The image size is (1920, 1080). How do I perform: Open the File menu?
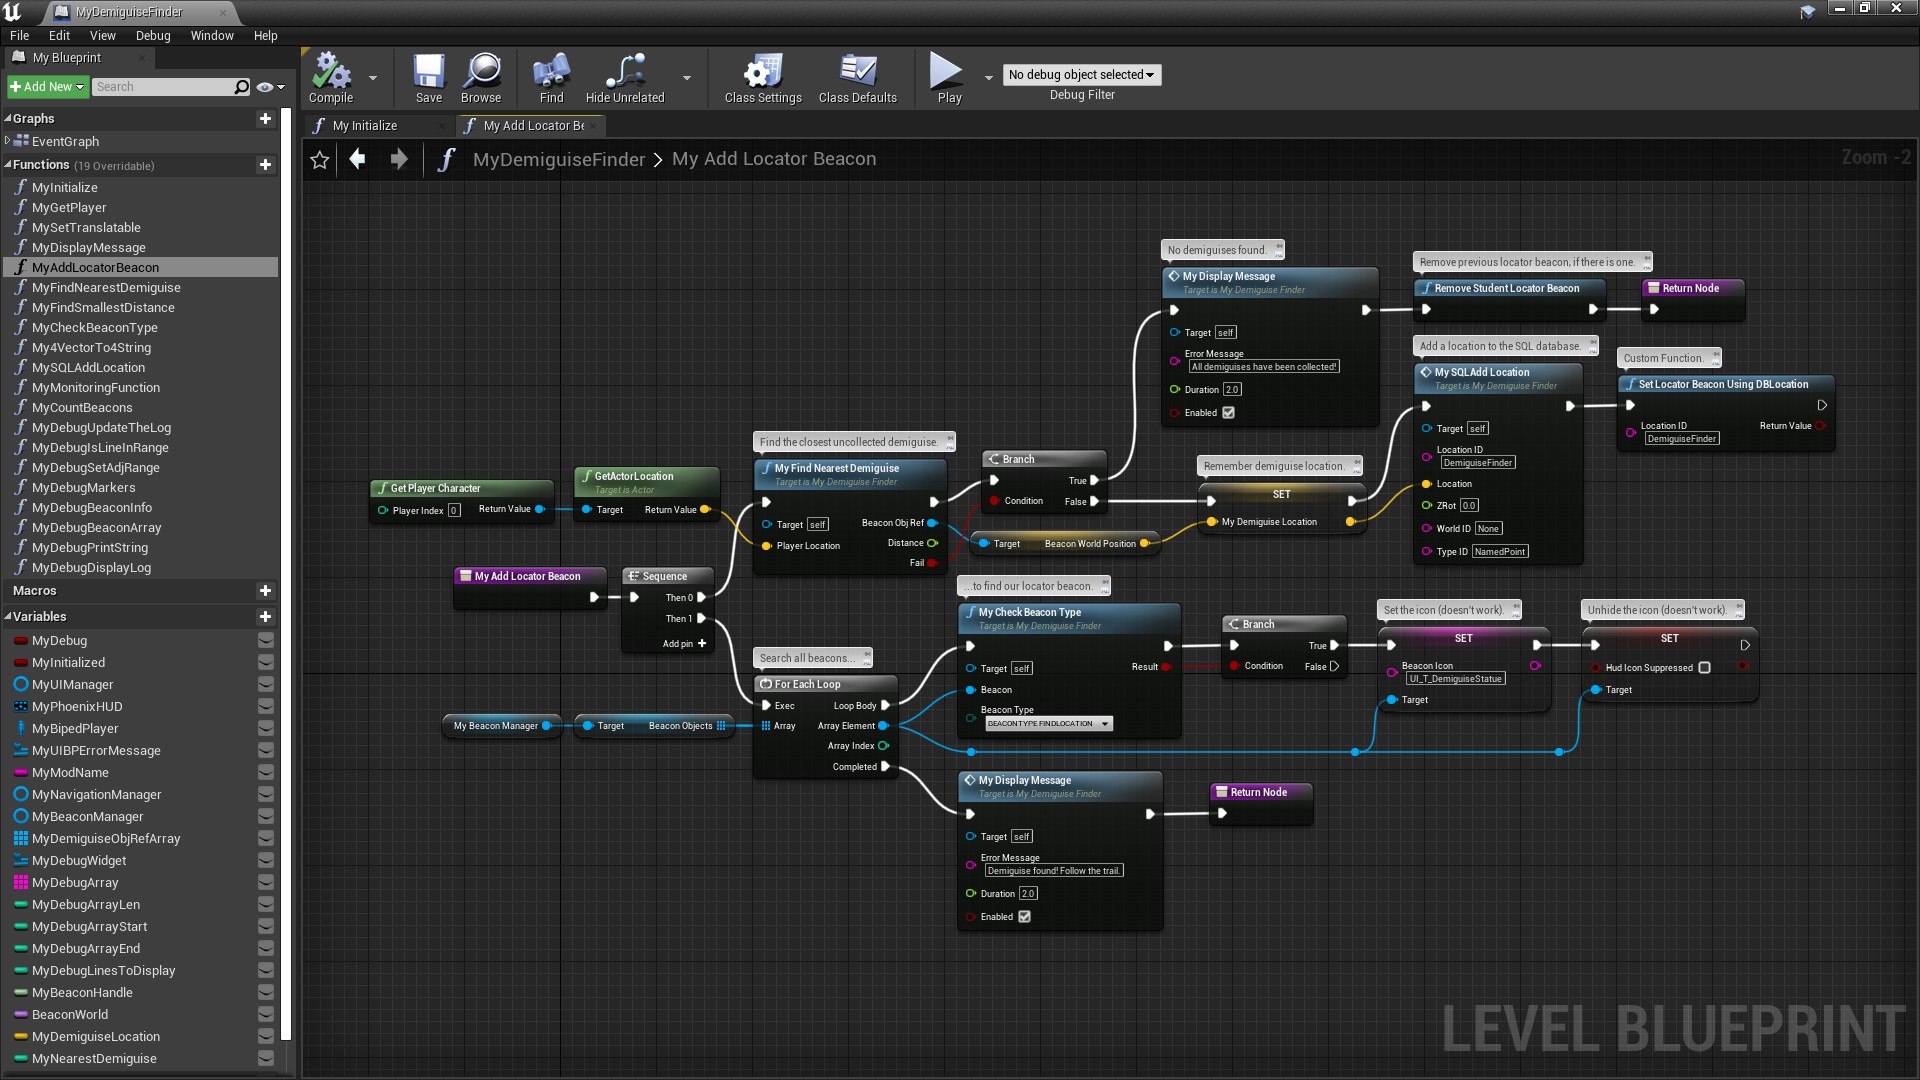(19, 35)
